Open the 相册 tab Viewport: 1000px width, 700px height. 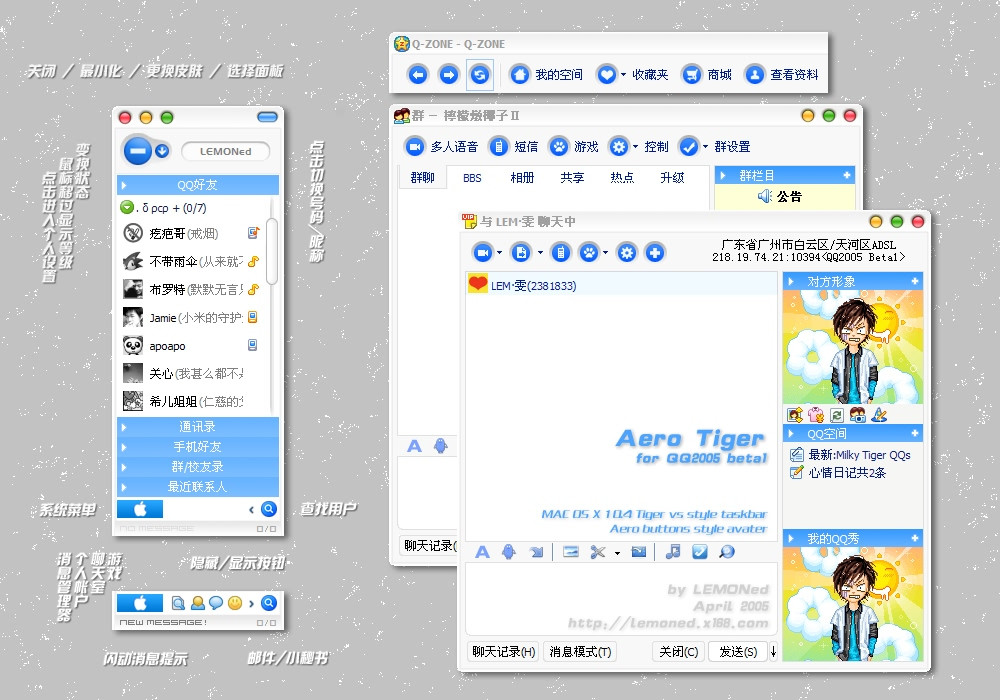522,178
